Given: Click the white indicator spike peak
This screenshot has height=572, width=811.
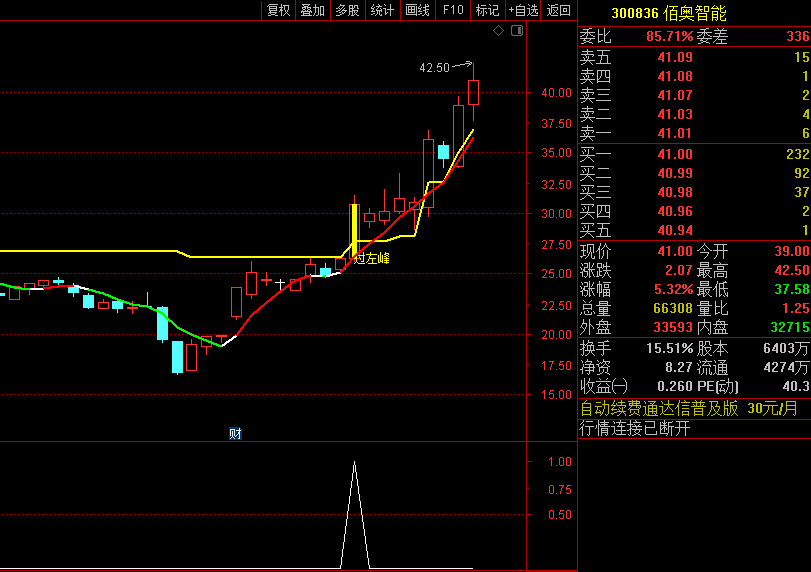Looking at the screenshot, I should pyautogui.click(x=354, y=462).
